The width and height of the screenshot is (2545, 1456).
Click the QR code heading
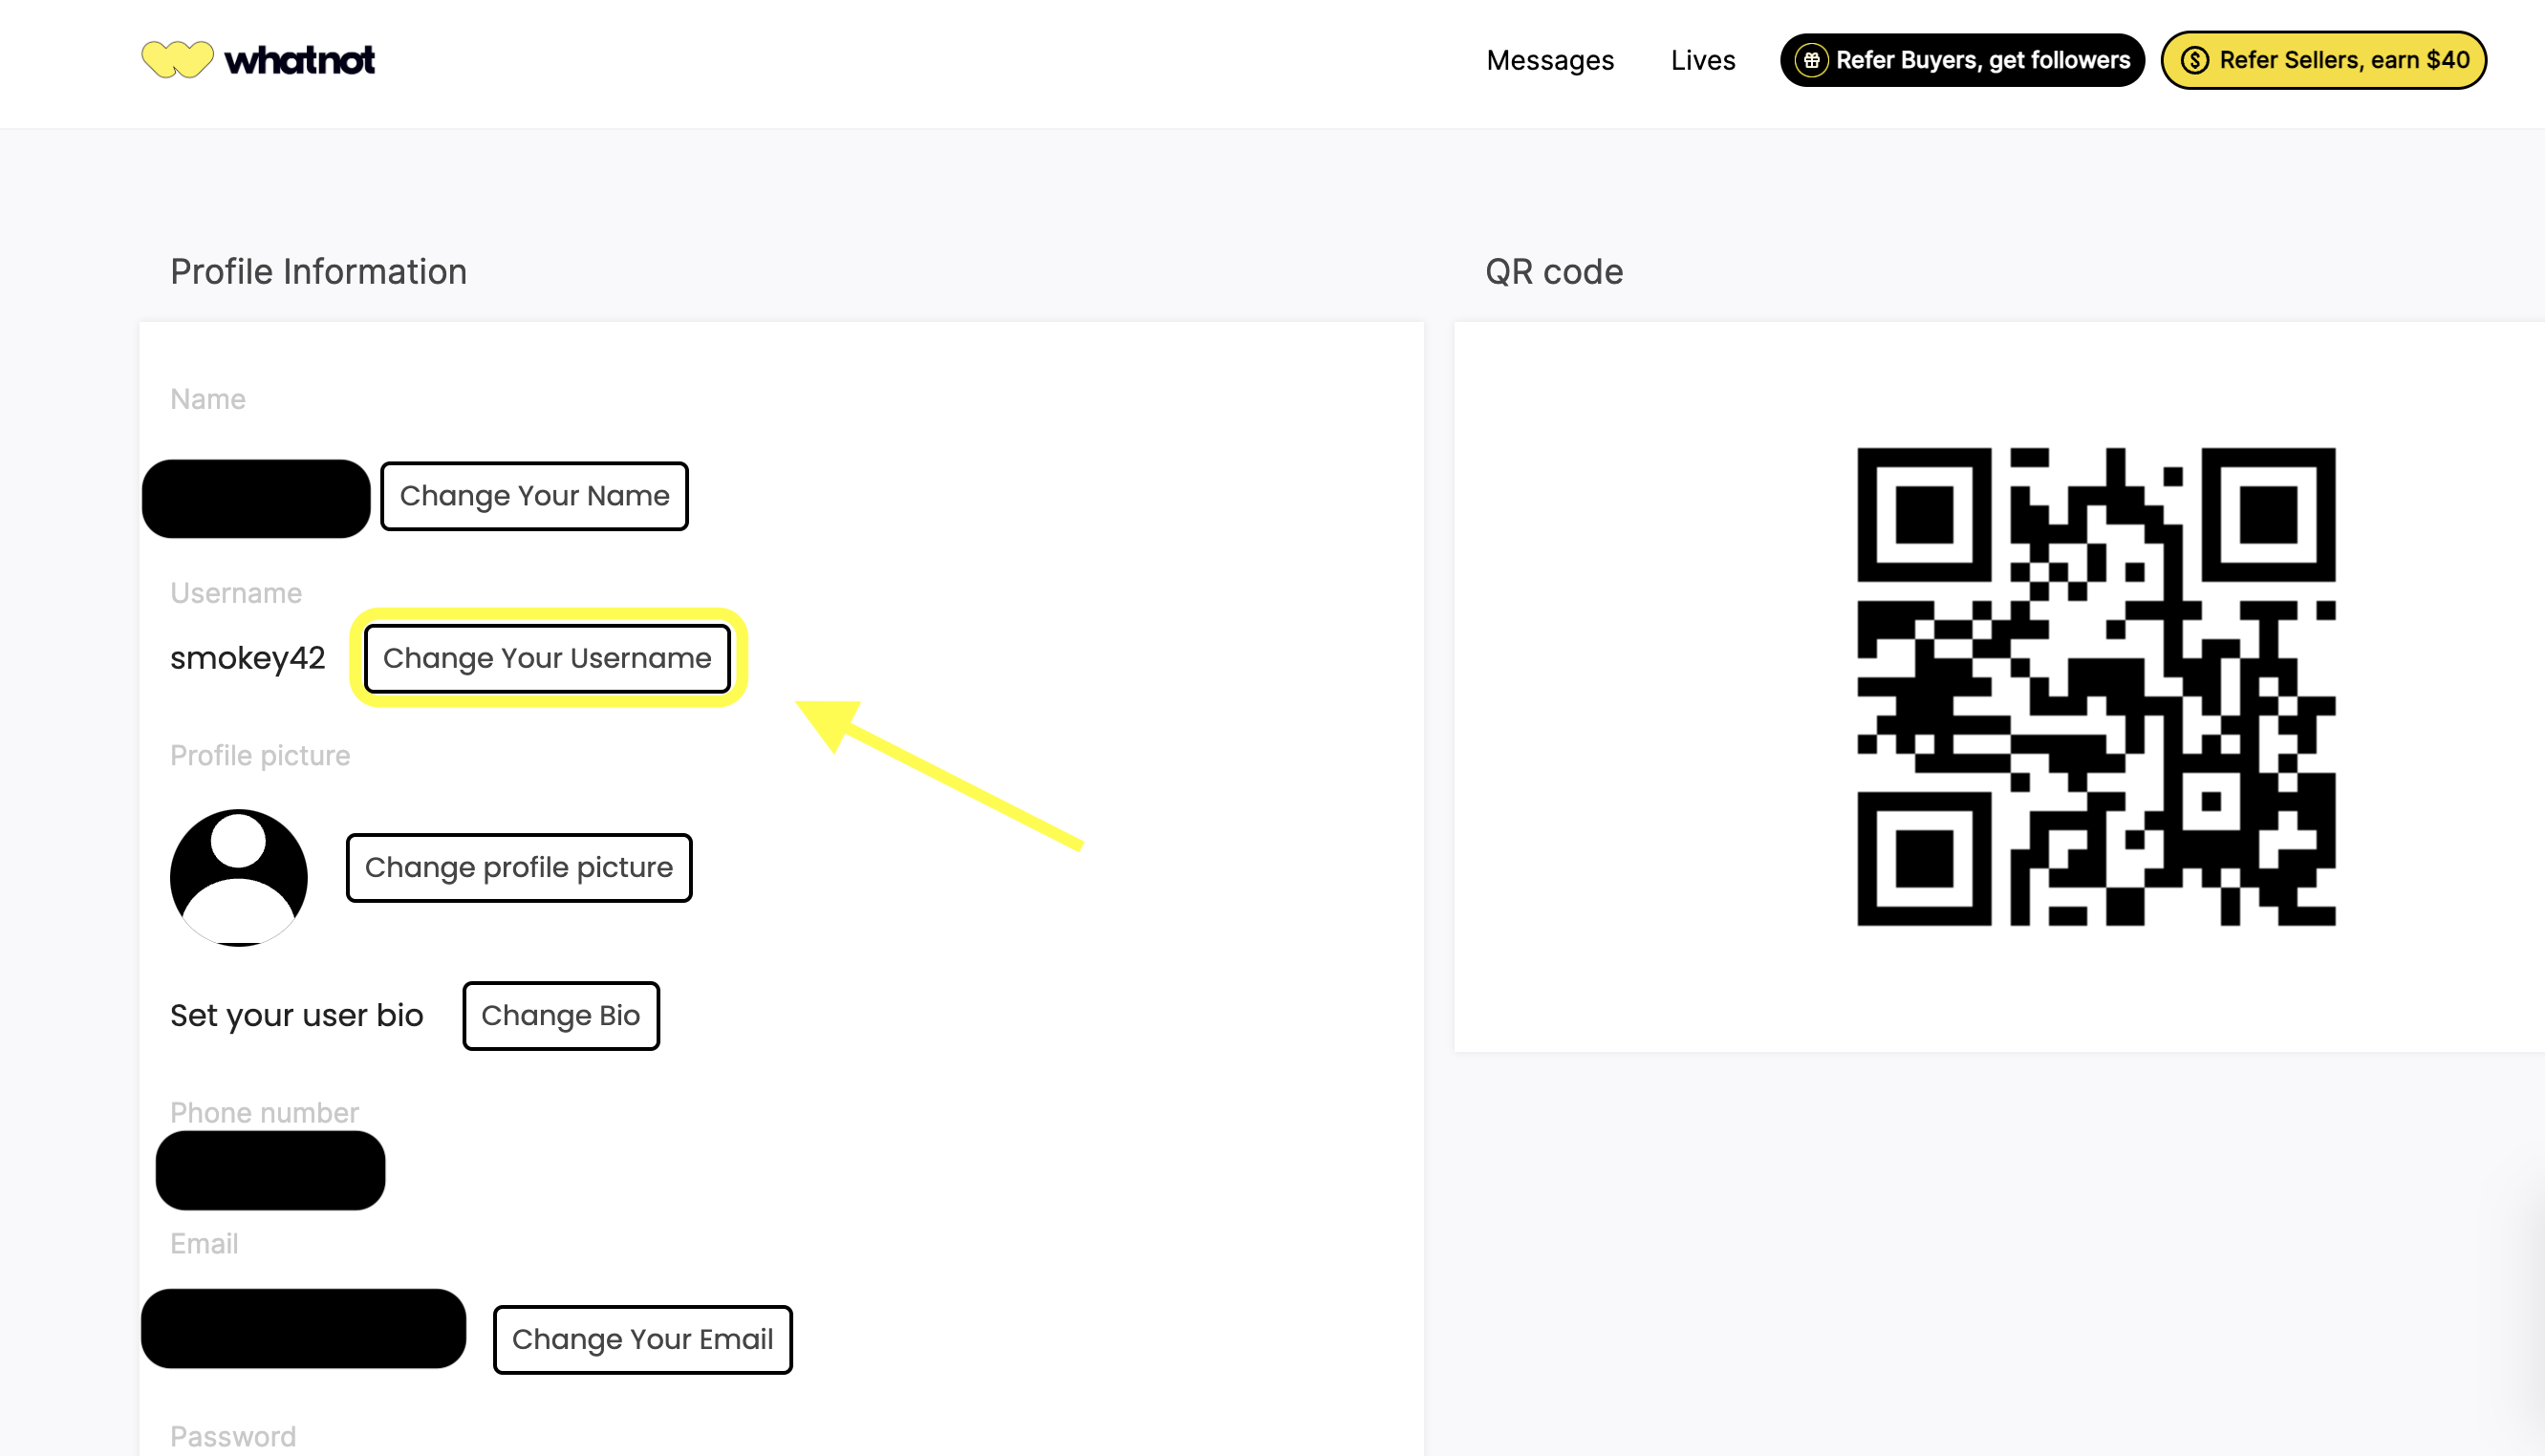point(1554,272)
